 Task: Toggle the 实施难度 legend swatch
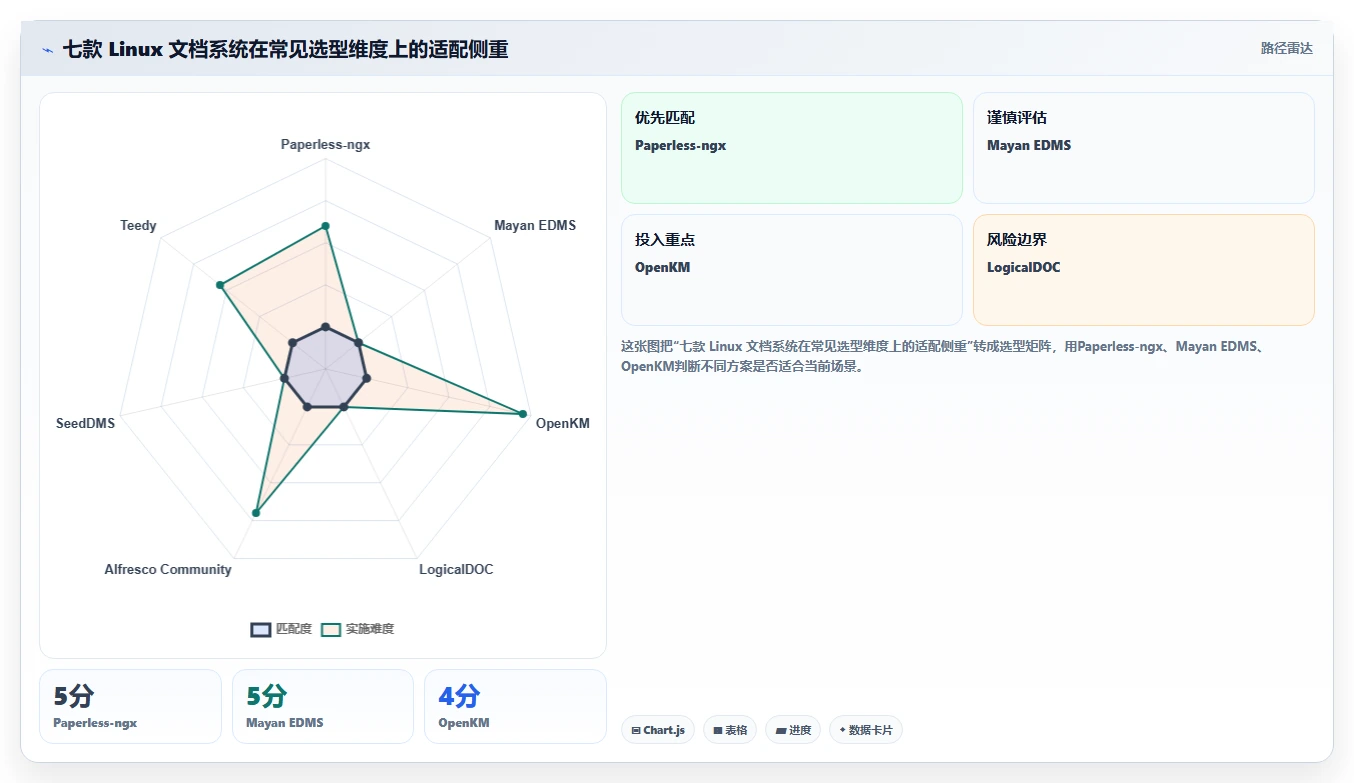point(331,629)
